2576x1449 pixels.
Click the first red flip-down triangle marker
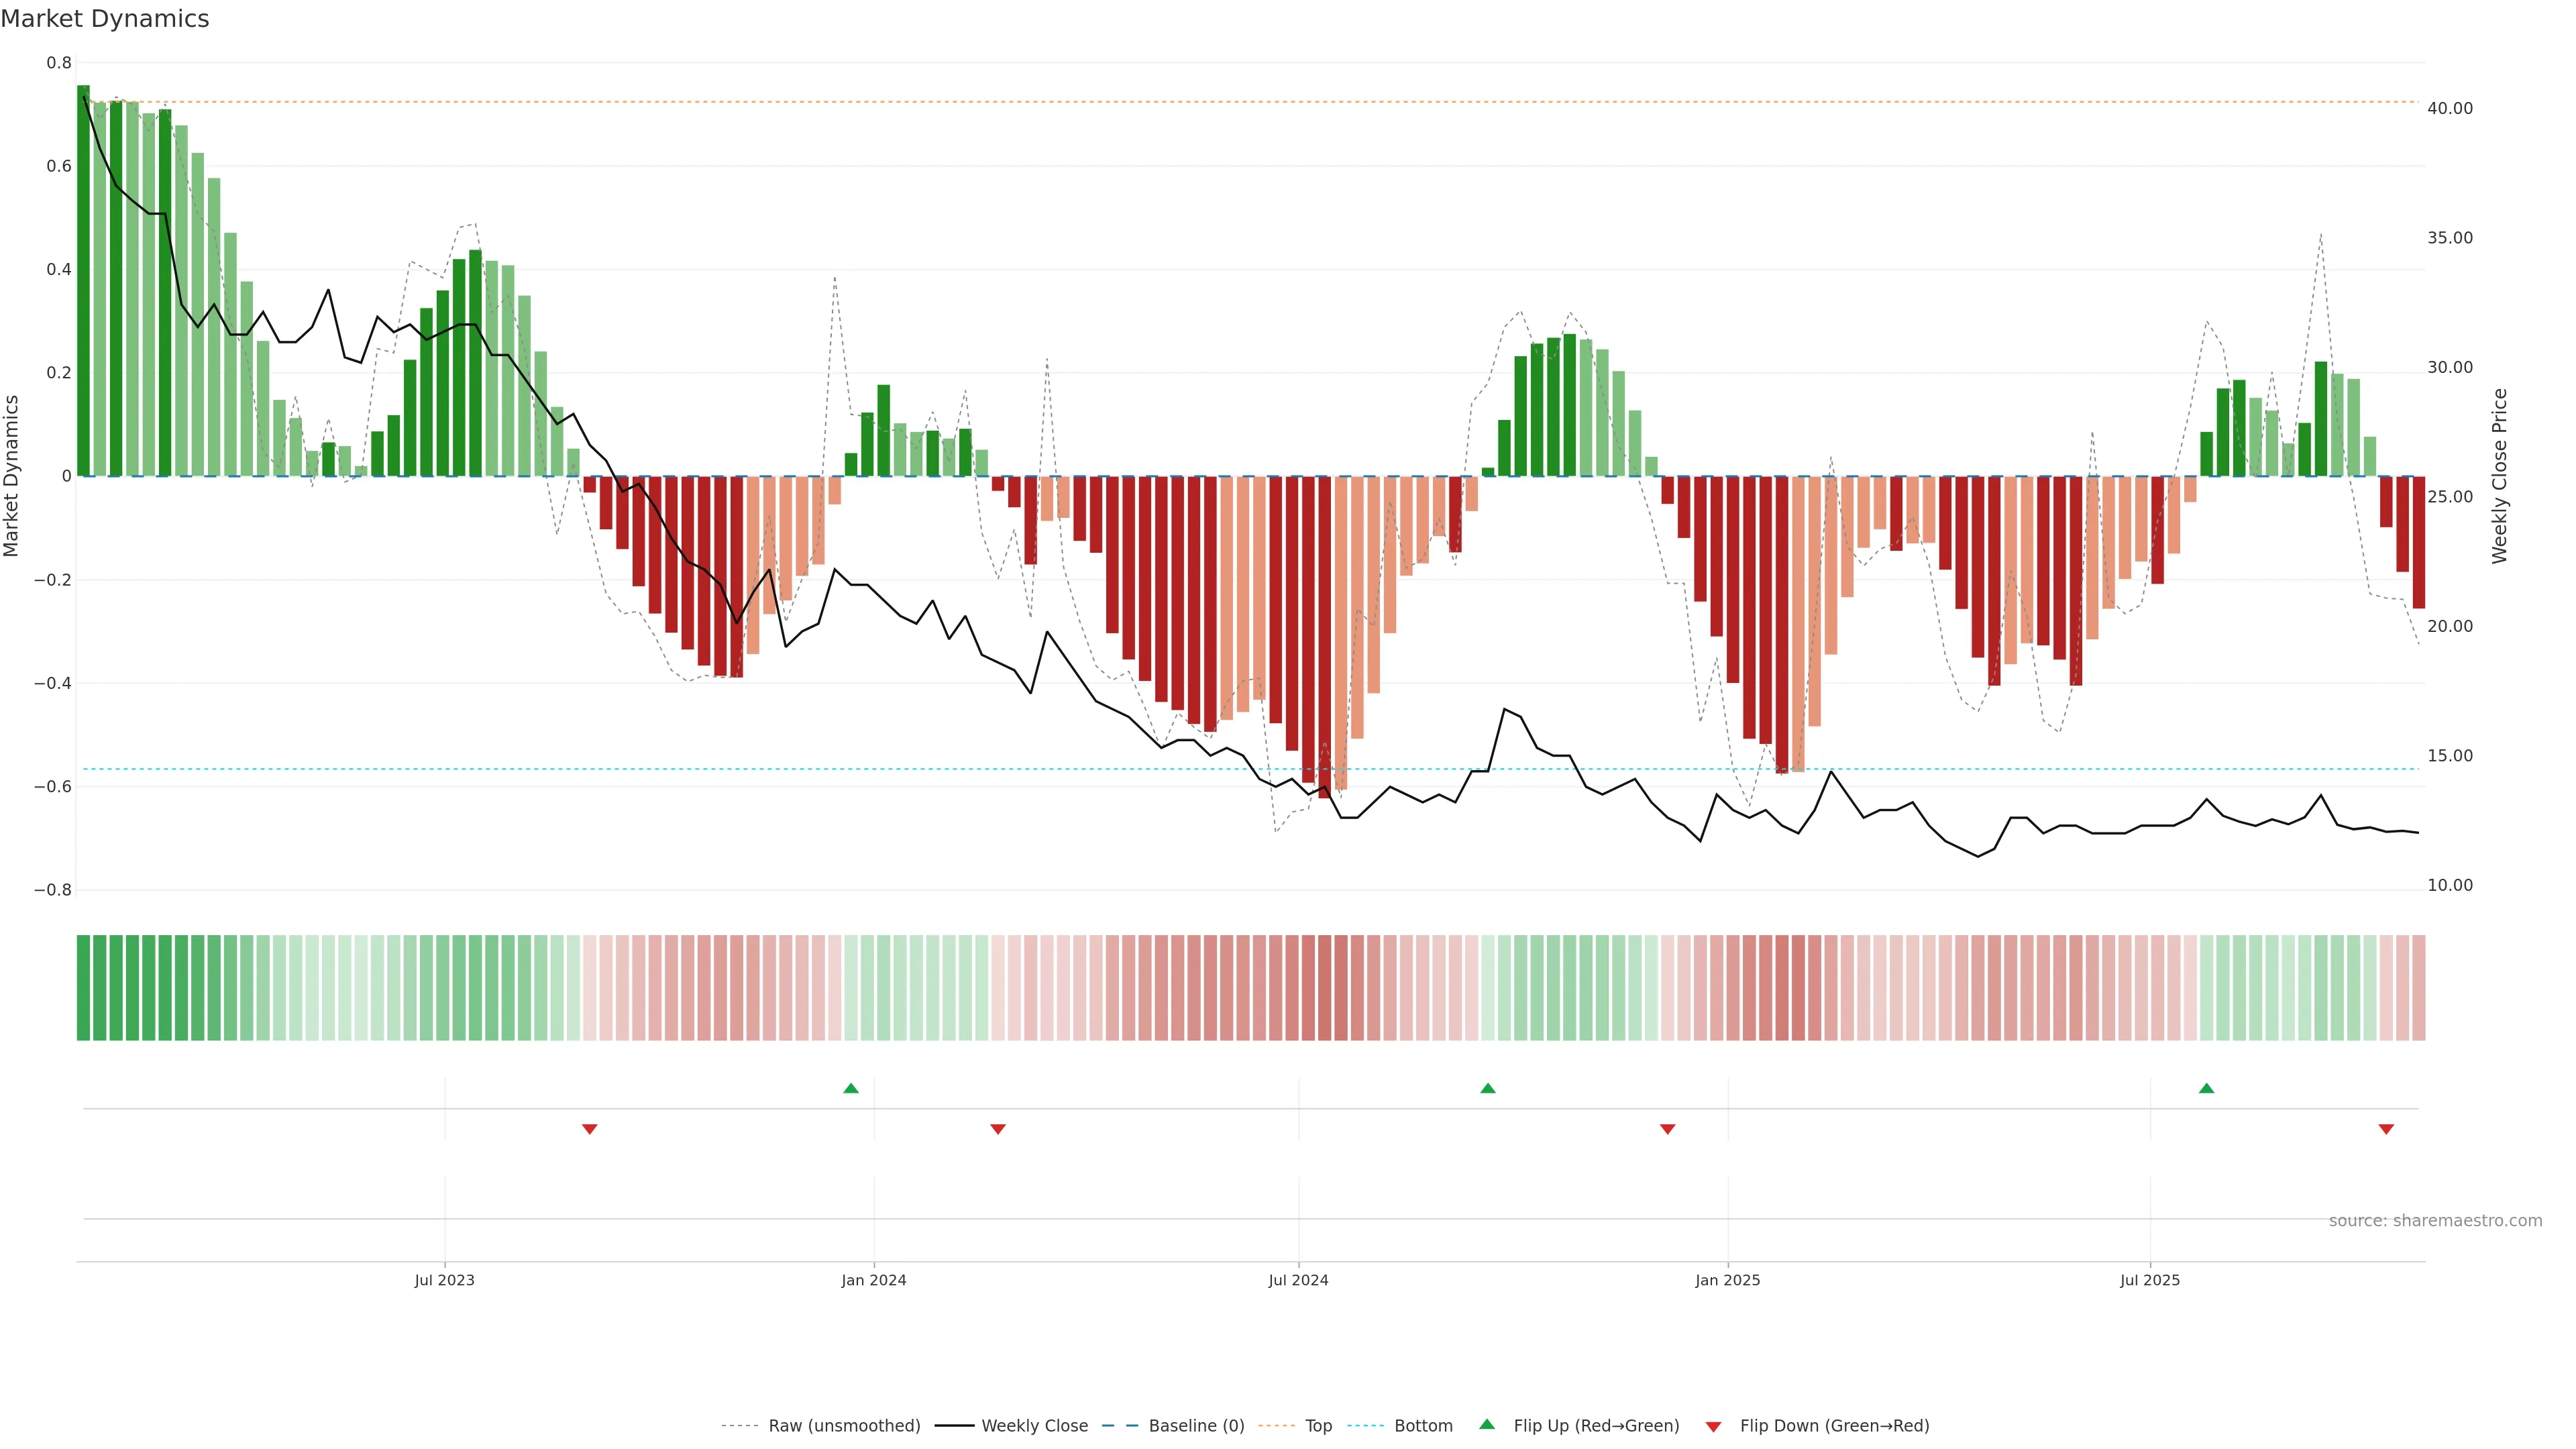(x=590, y=1129)
